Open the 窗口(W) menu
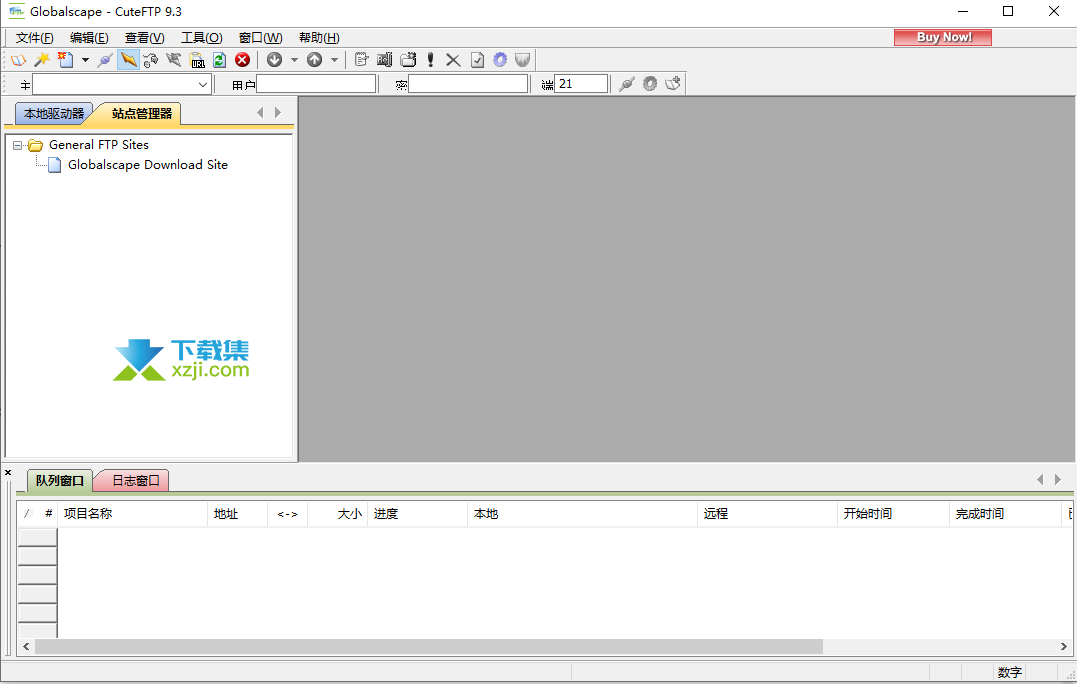This screenshot has width=1077, height=684. (260, 38)
